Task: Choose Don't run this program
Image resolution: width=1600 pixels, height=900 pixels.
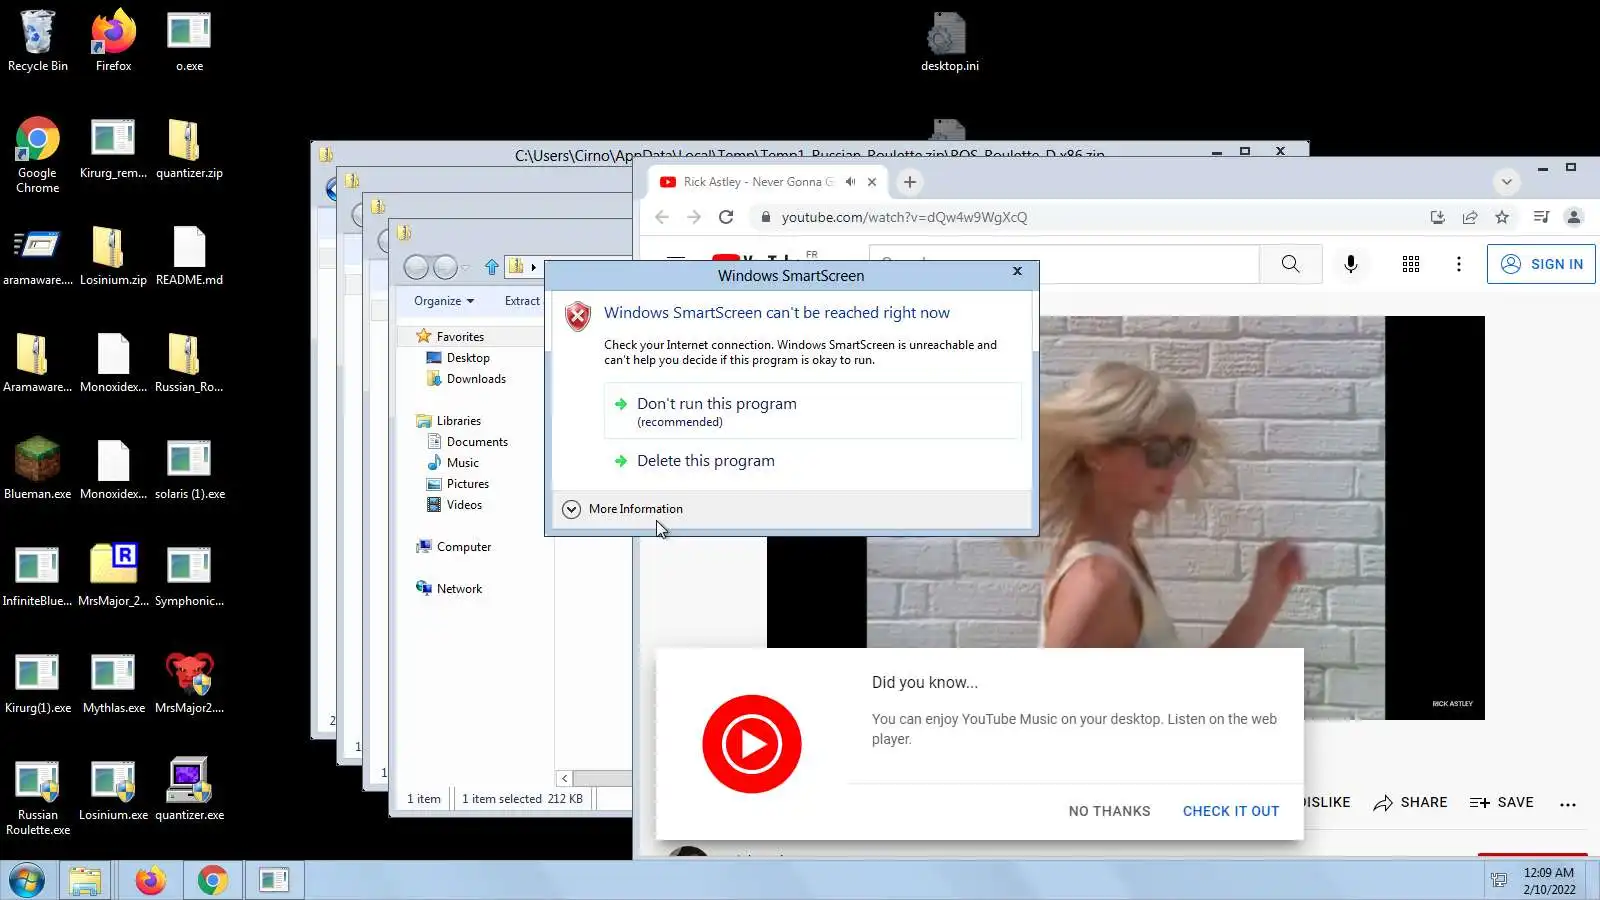Action: click(812, 411)
